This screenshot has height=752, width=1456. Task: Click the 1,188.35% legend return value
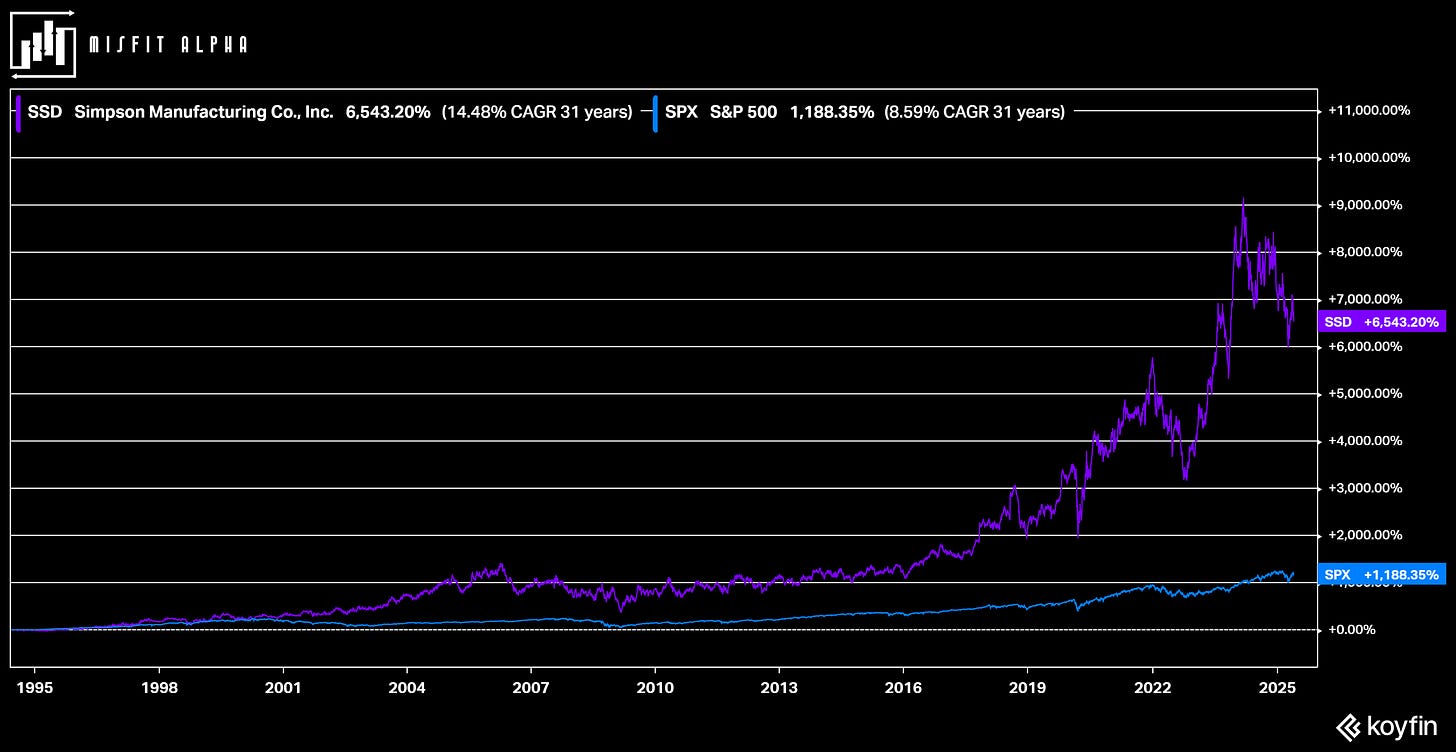pyautogui.click(x=832, y=113)
